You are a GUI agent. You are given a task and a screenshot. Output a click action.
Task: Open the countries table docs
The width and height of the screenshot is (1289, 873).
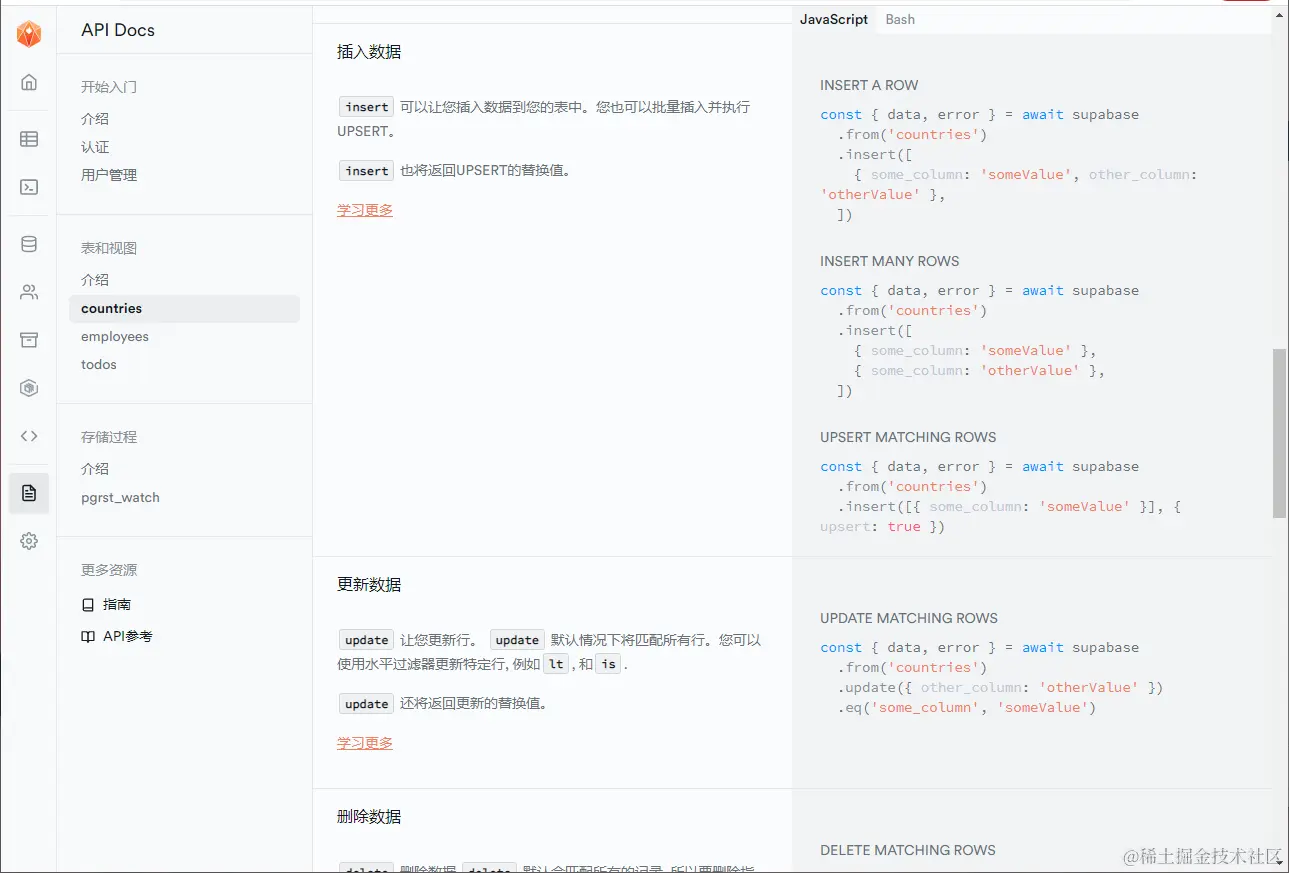[110, 308]
